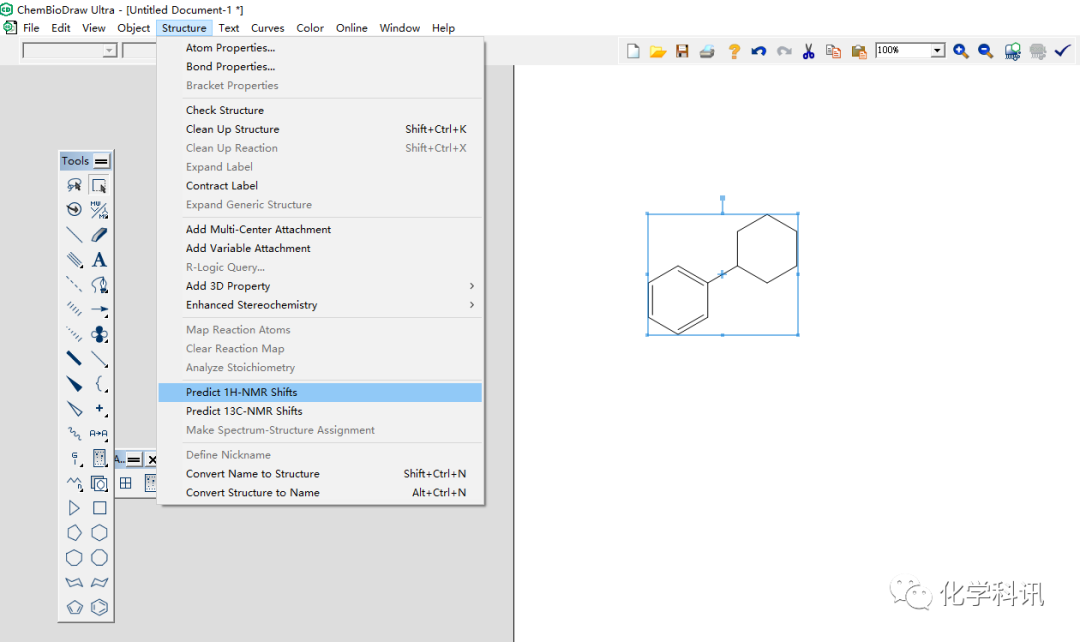This screenshot has height=642, width=1080.
Task: Click the Print icon in toolbar
Action: click(x=707, y=51)
